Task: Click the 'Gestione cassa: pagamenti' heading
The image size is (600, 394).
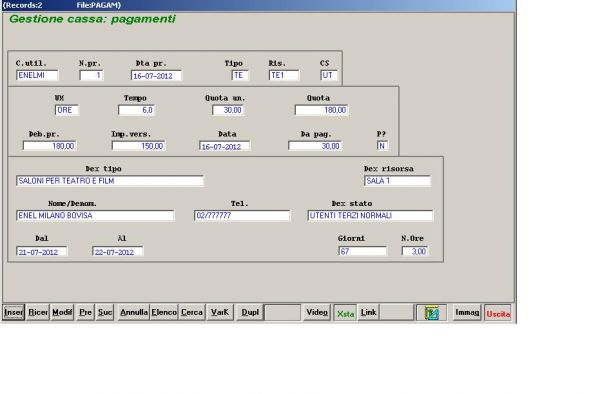Action: [x=92, y=19]
